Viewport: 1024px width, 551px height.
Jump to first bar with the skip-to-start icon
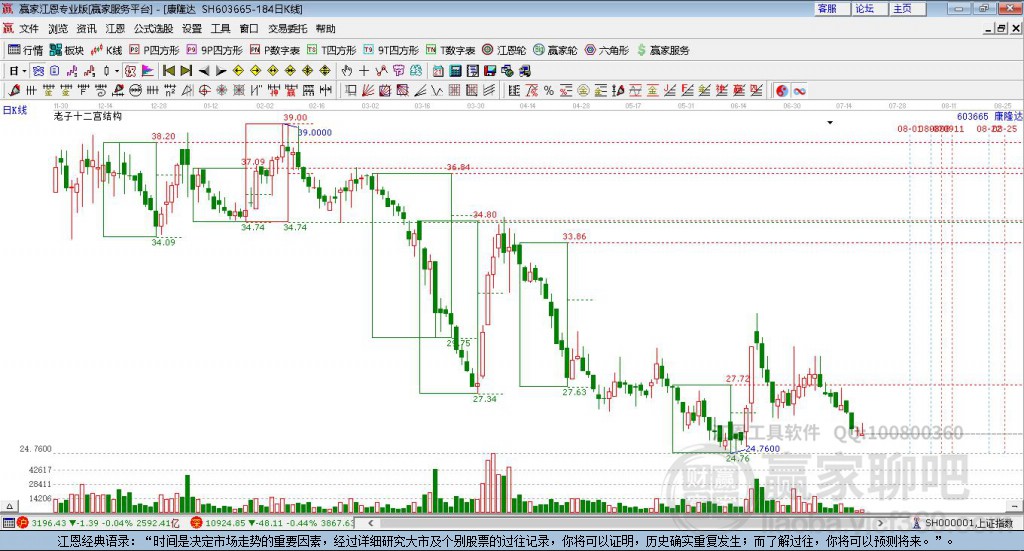point(168,71)
